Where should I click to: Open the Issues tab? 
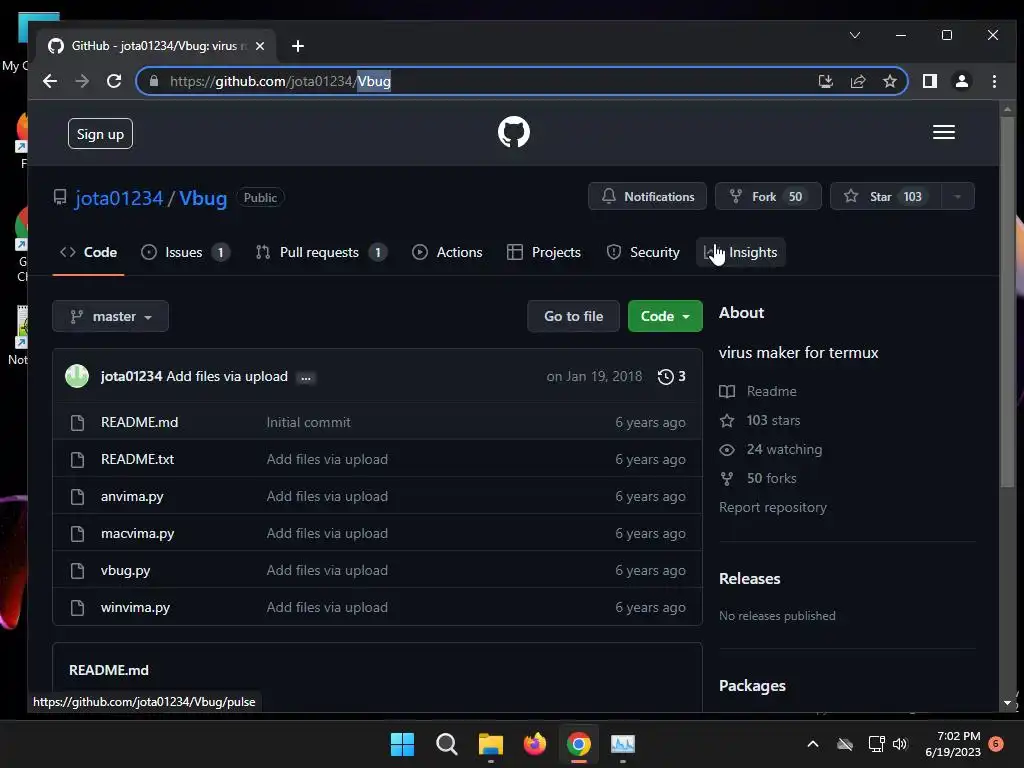[x=185, y=252]
